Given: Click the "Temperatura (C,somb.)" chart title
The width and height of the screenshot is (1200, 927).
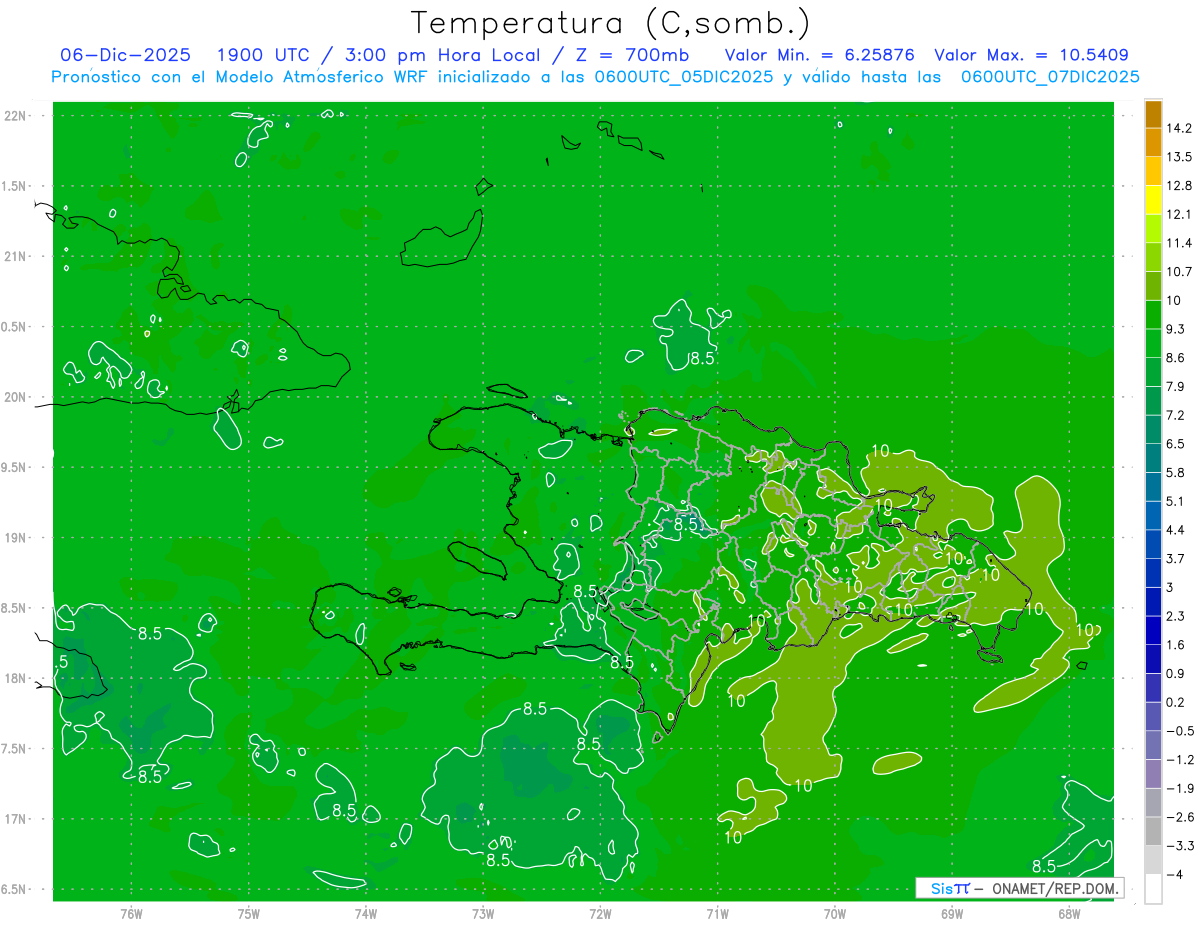Looking at the screenshot, I should pos(611,23).
